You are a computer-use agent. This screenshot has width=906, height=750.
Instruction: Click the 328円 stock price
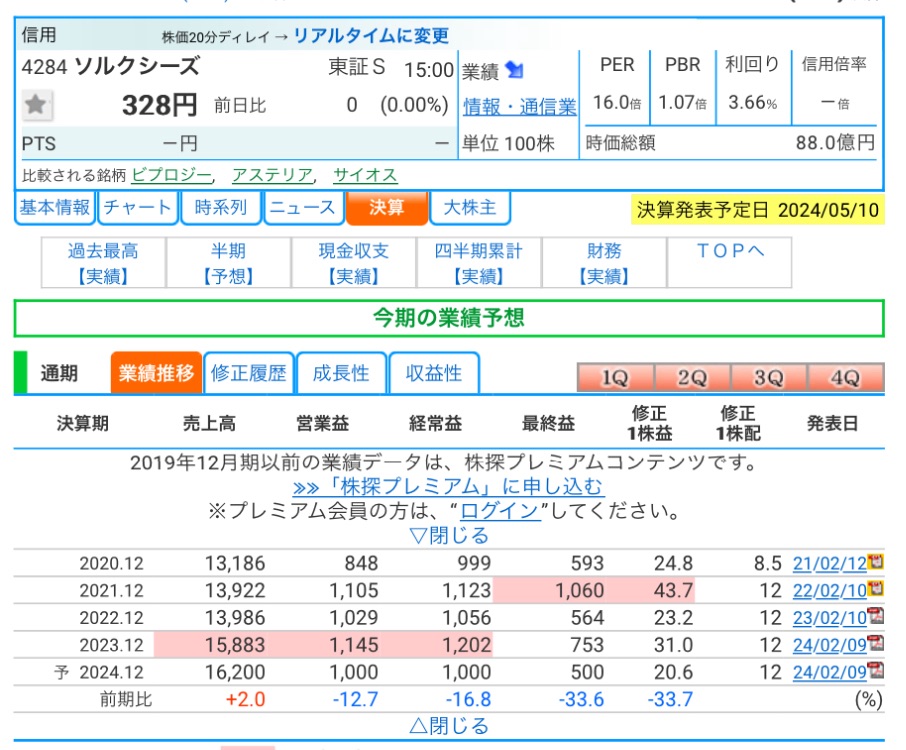point(159,106)
